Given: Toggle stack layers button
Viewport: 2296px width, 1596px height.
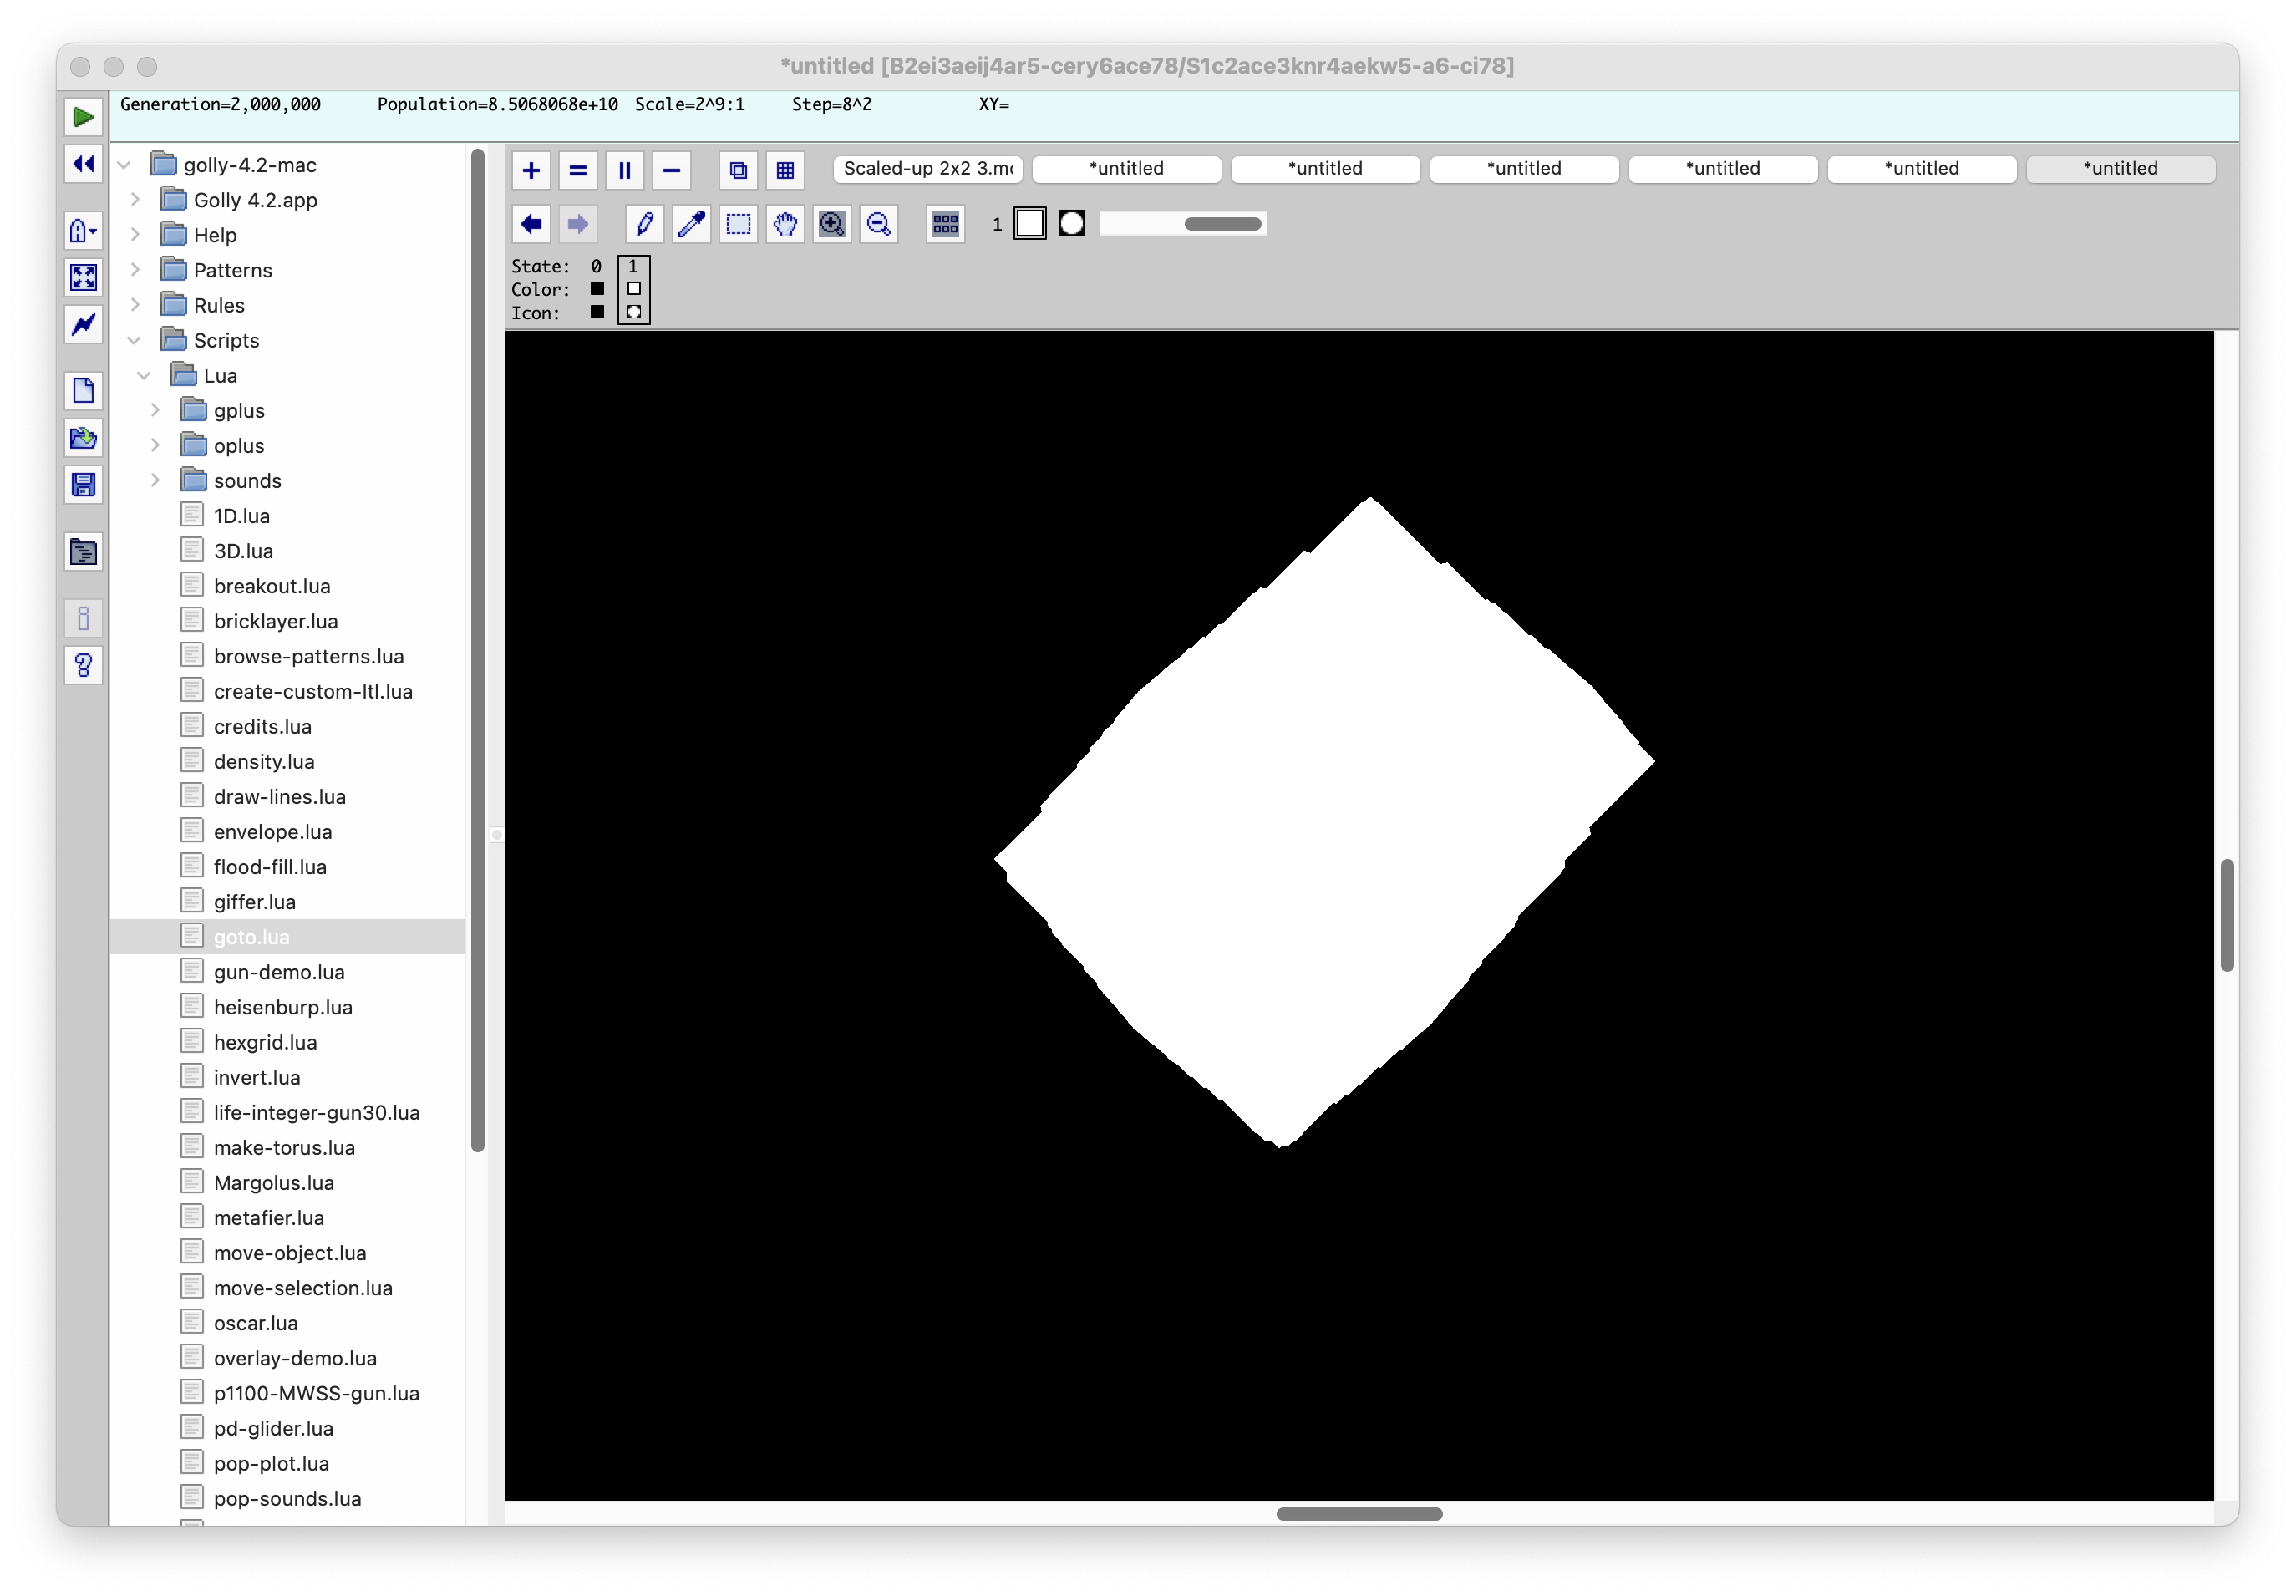Looking at the screenshot, I should click(x=738, y=170).
